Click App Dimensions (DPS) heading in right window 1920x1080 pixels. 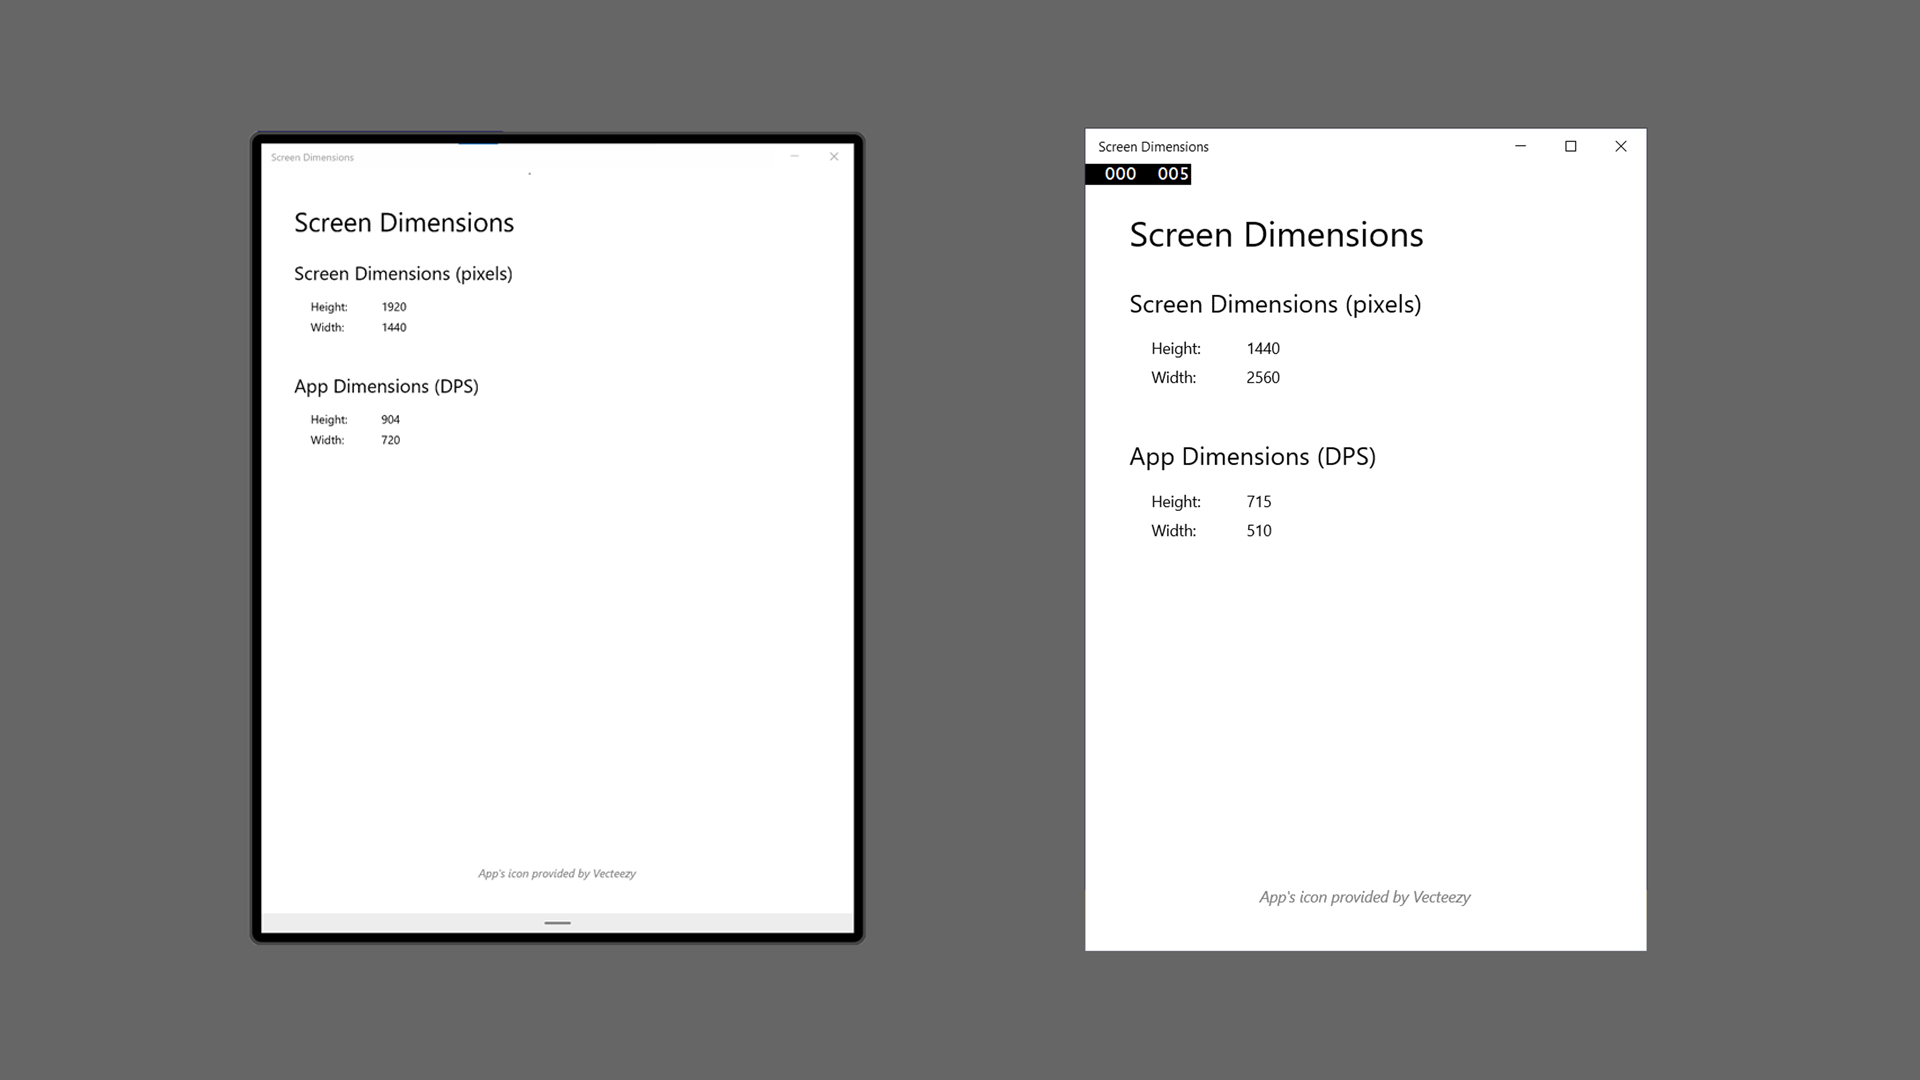[1252, 457]
